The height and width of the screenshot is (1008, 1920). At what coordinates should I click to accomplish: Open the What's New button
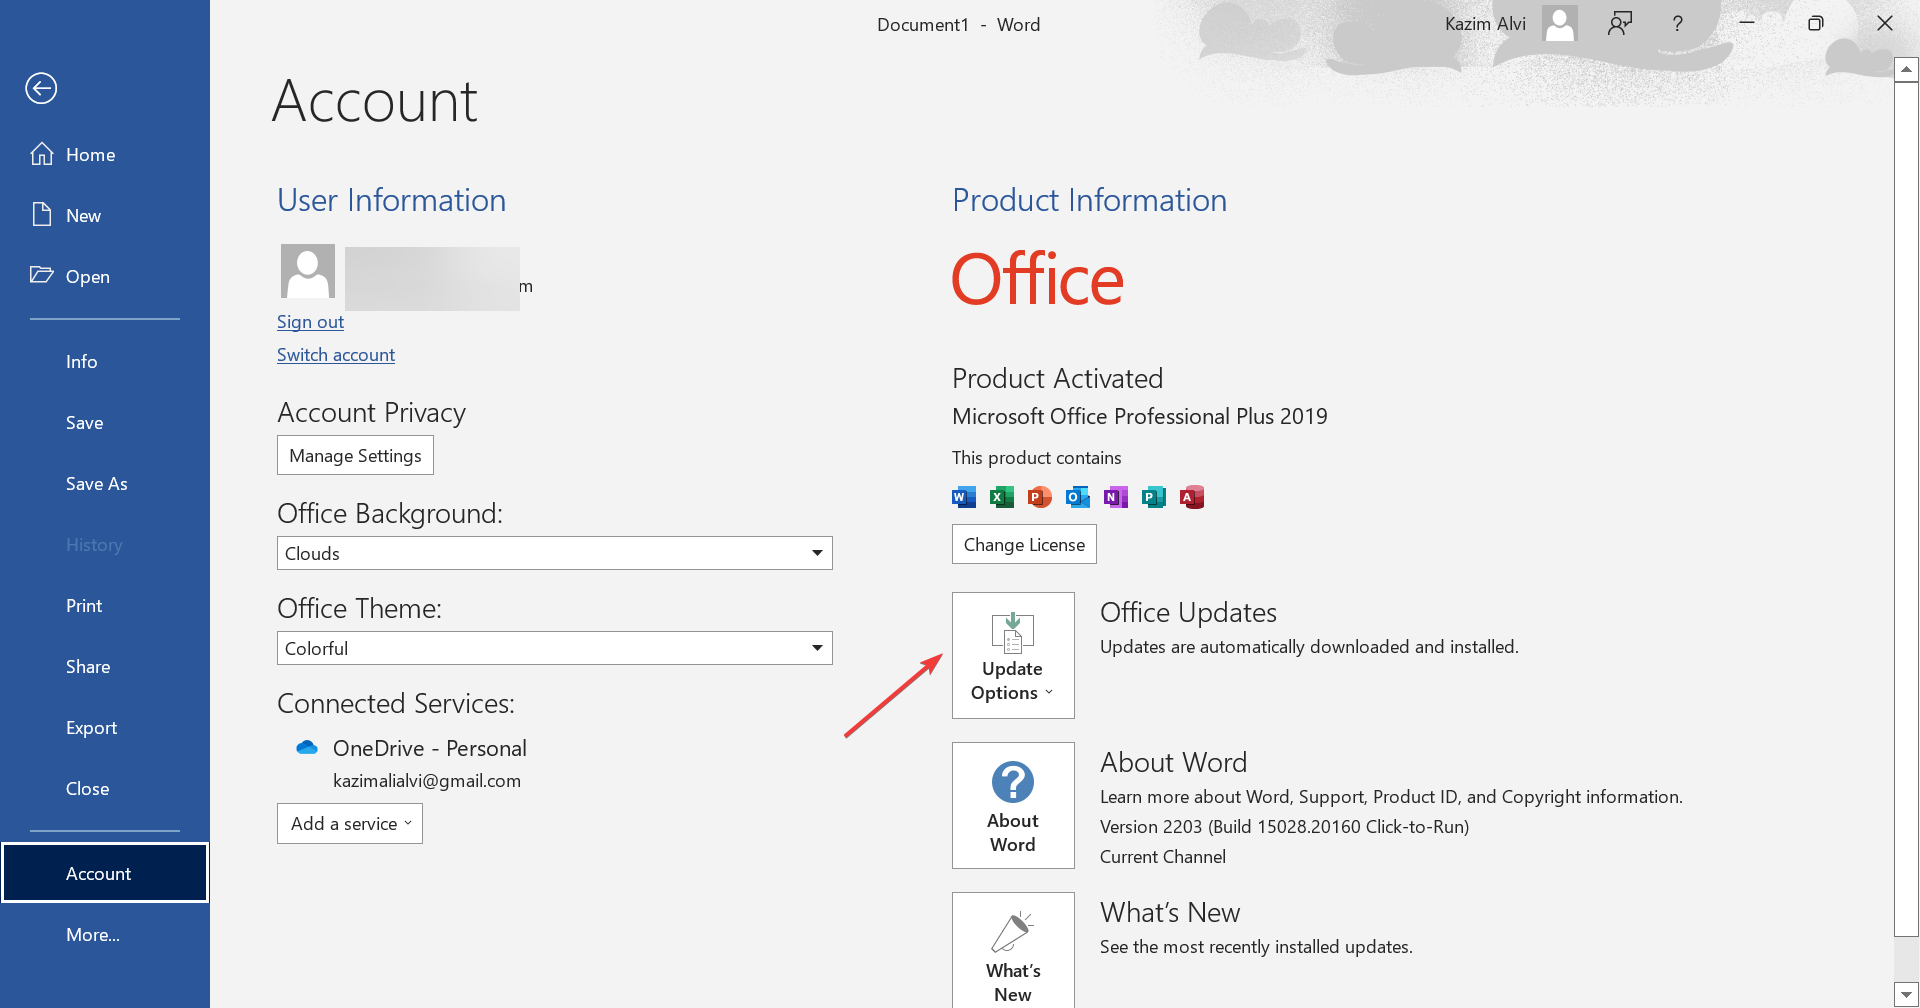click(x=1013, y=950)
